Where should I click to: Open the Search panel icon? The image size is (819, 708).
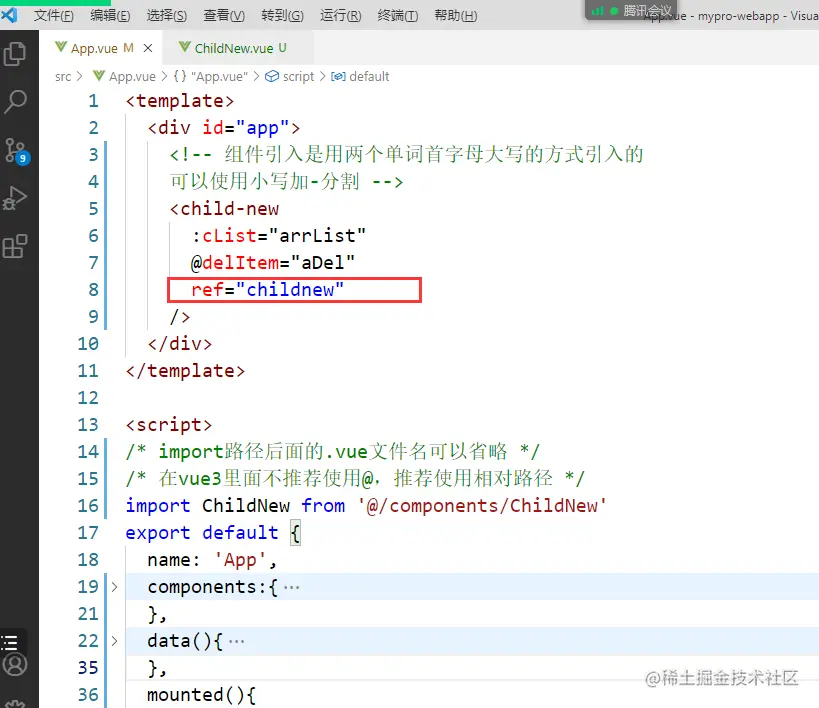pyautogui.click(x=16, y=102)
